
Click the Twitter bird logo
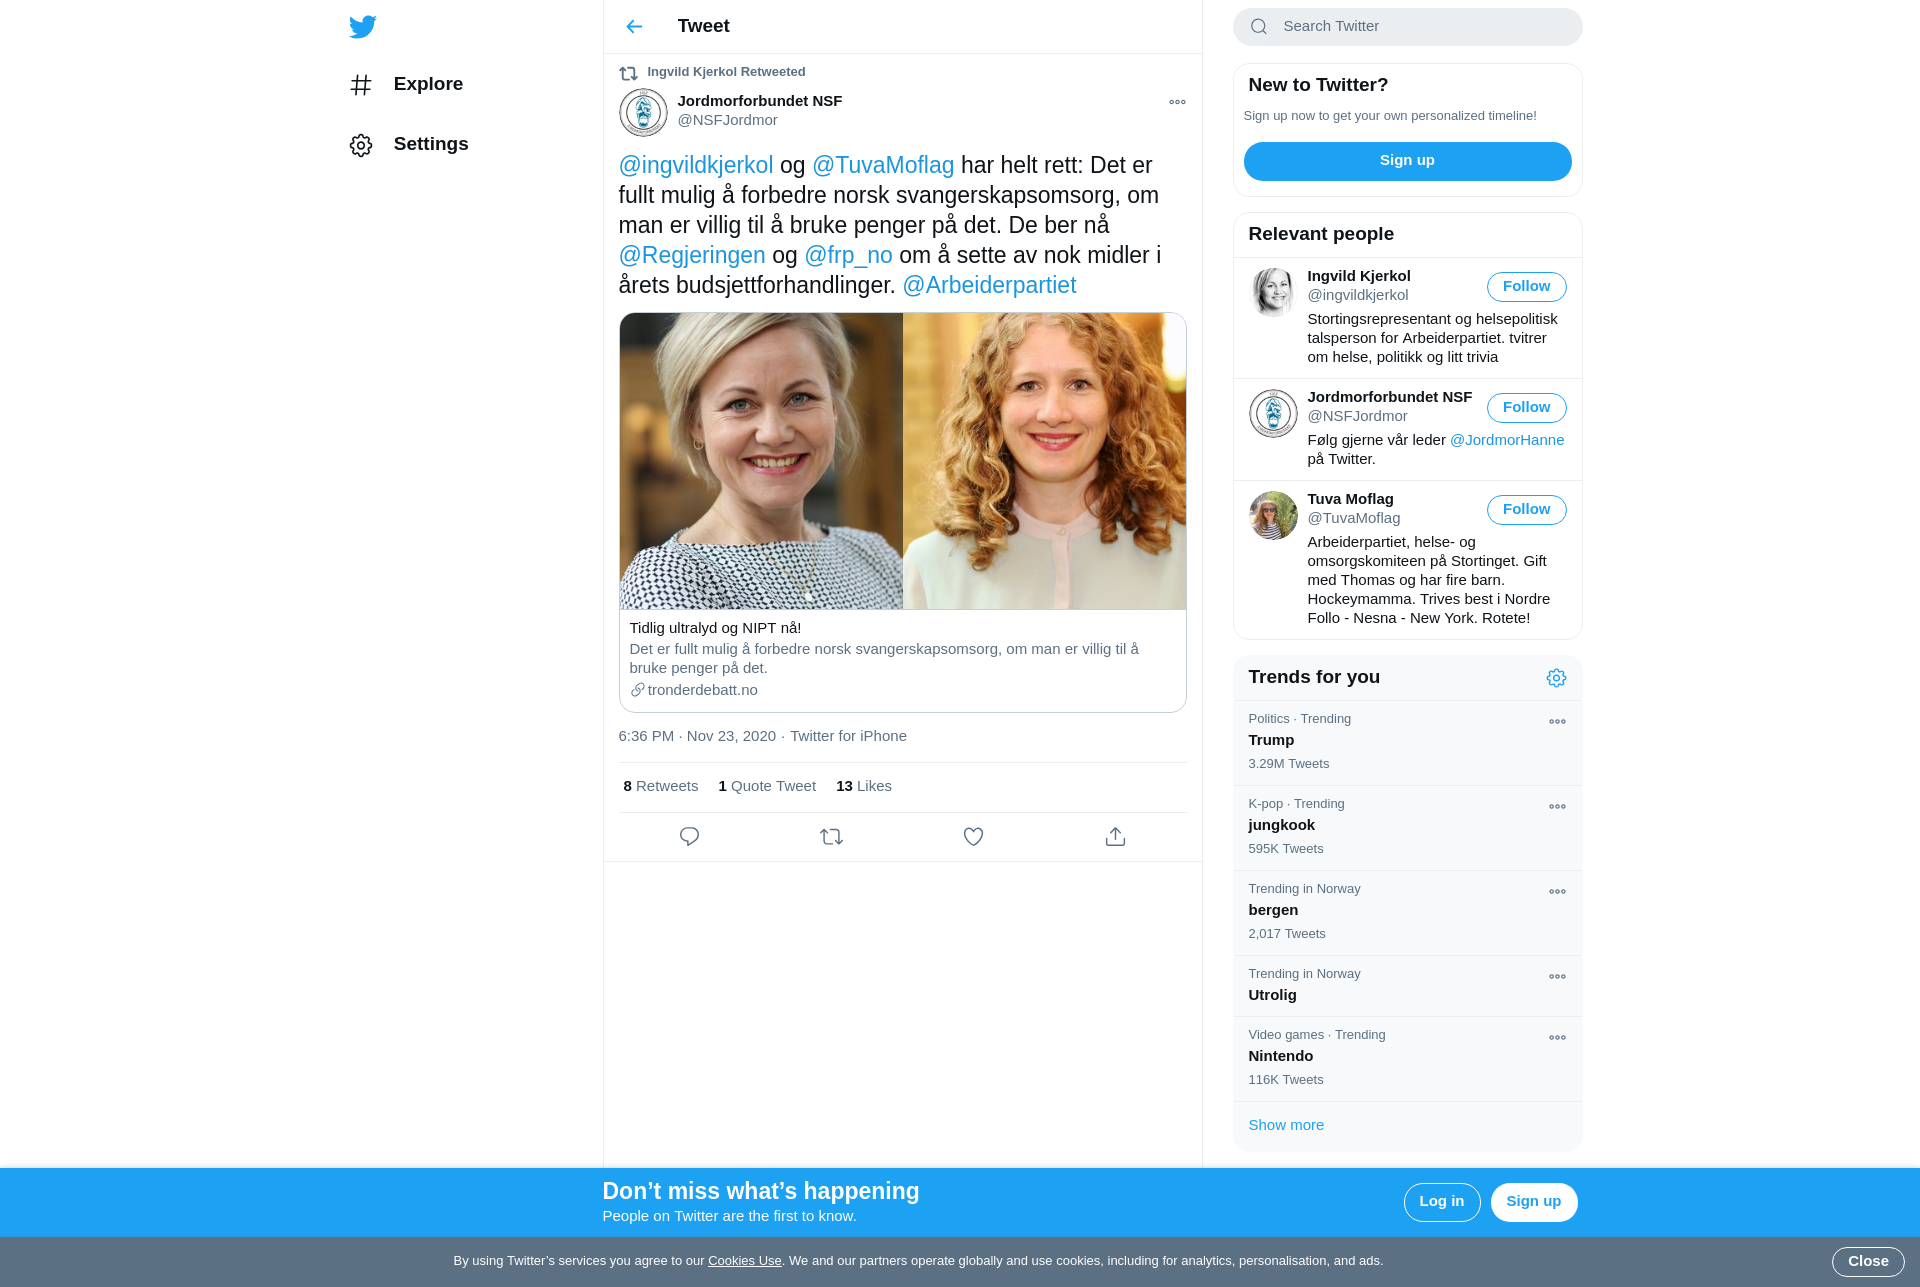click(x=363, y=26)
